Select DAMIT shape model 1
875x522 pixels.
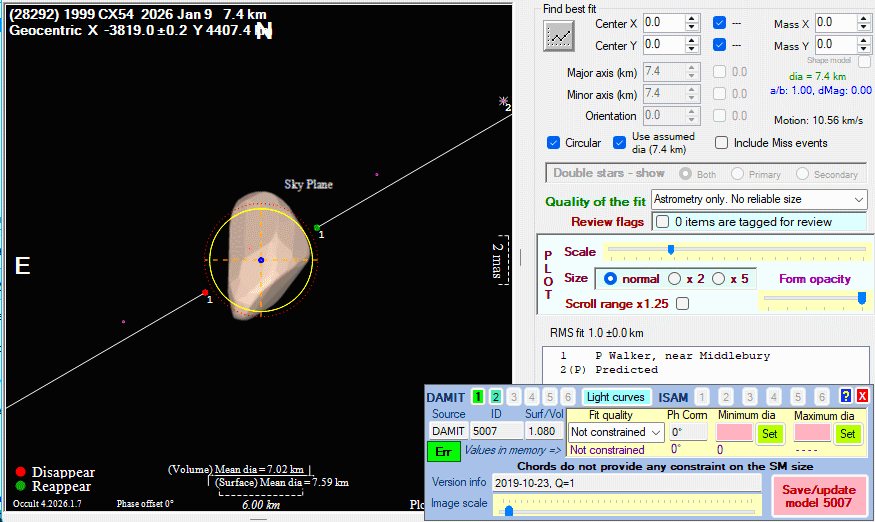tap(478, 397)
